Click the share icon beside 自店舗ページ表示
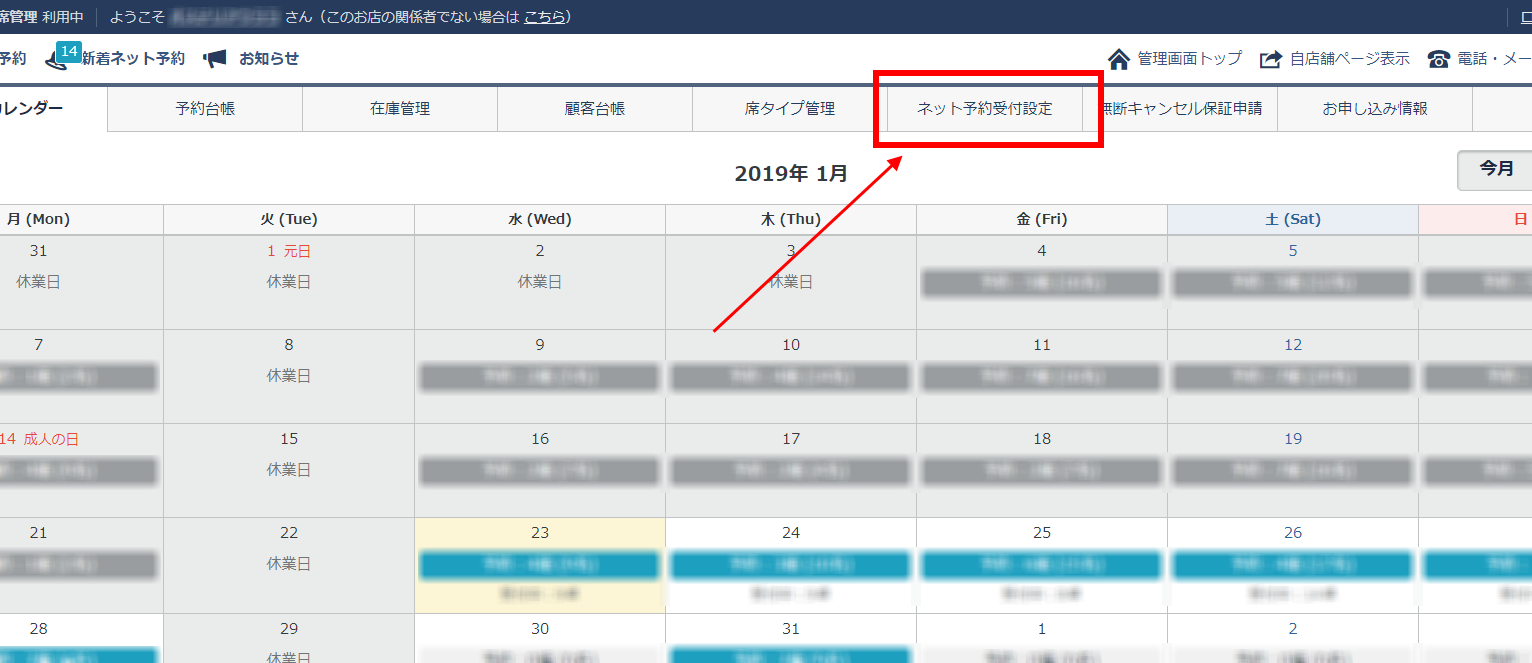The height and width of the screenshot is (663, 1532). [1270, 59]
